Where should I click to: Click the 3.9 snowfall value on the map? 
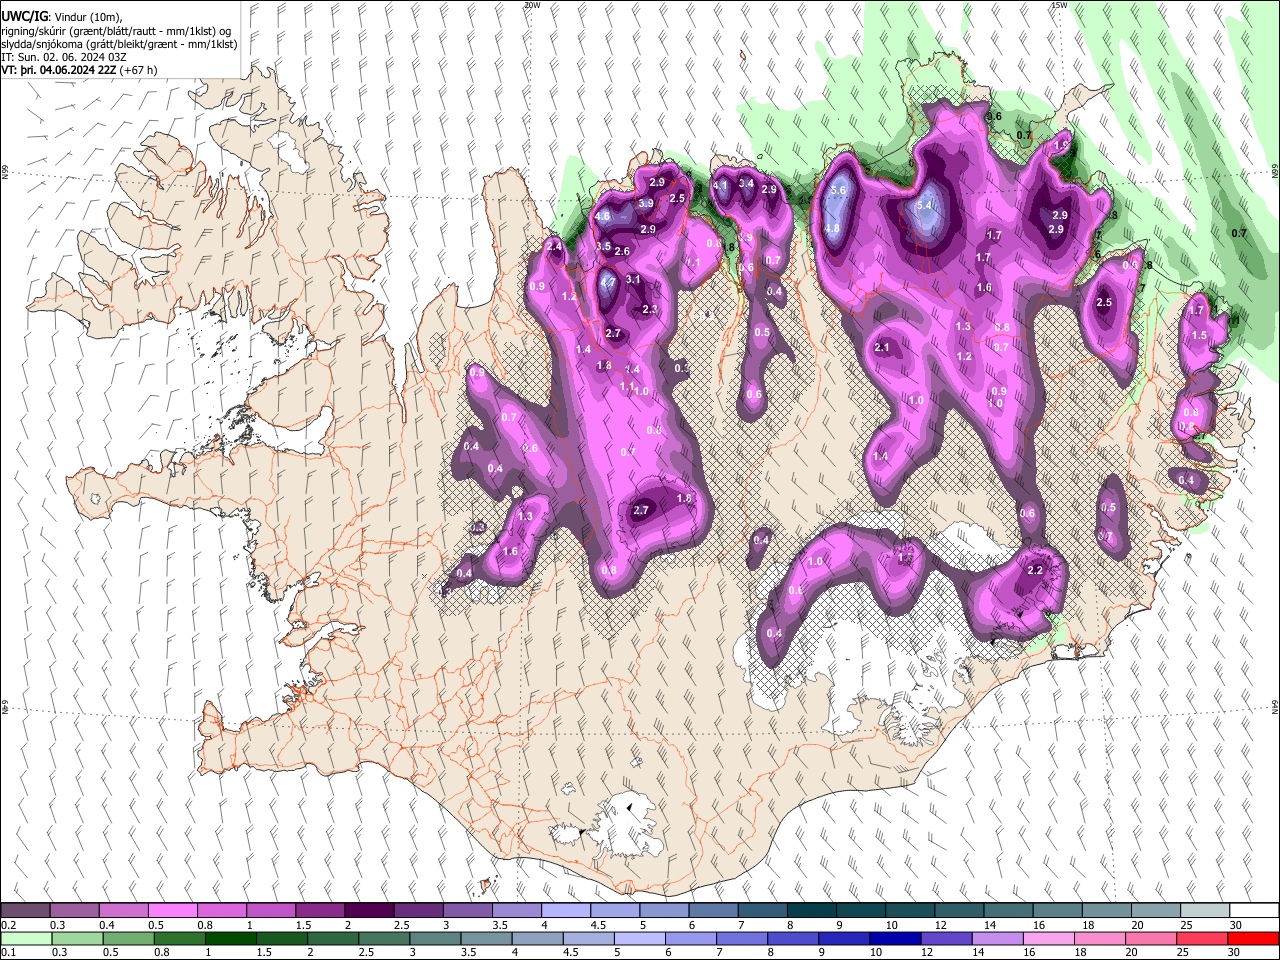click(646, 203)
